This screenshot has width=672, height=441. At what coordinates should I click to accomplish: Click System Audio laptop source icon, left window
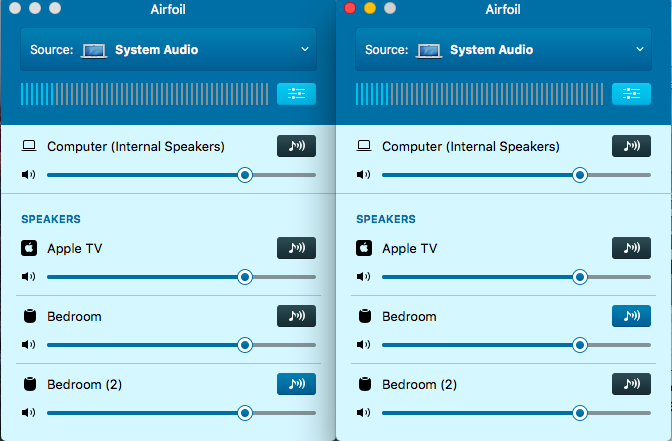tap(94, 51)
